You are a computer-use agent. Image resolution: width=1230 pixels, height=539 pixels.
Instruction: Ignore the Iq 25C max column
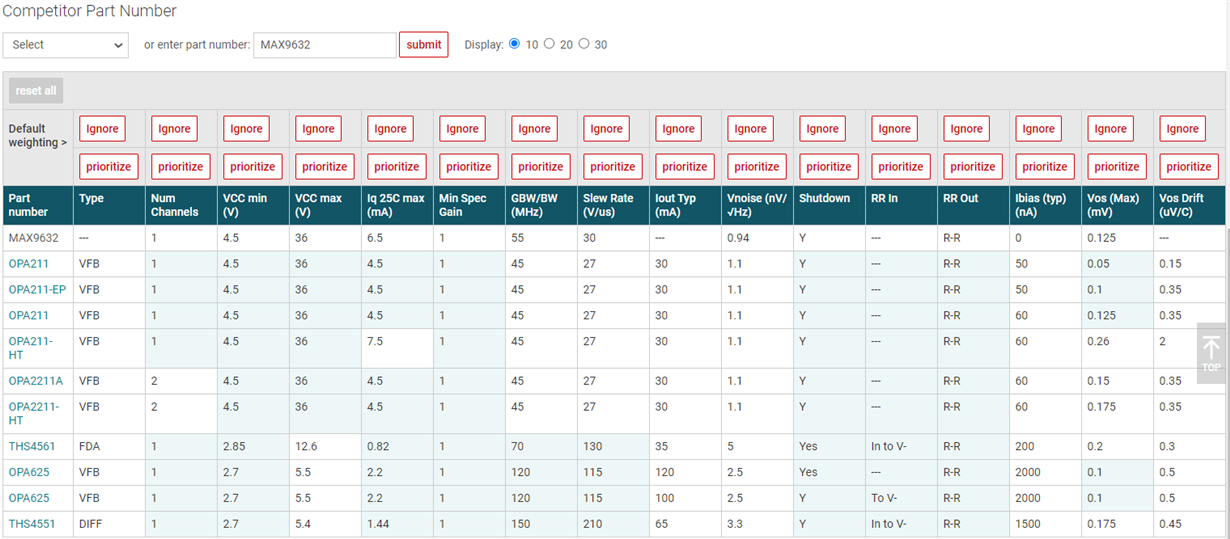(390, 129)
